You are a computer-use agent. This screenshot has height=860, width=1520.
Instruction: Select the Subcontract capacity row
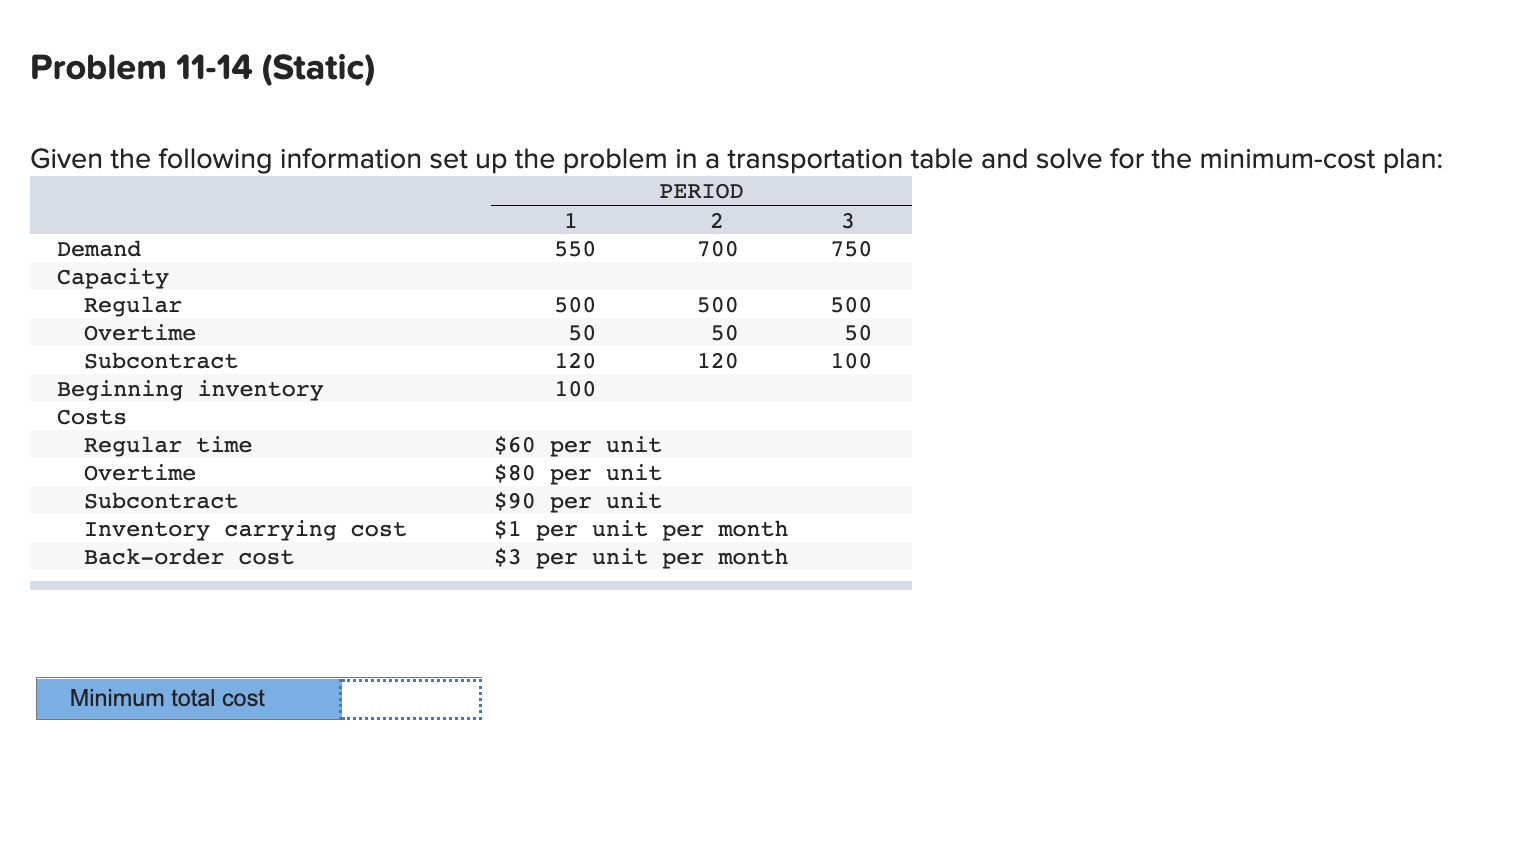coord(161,360)
